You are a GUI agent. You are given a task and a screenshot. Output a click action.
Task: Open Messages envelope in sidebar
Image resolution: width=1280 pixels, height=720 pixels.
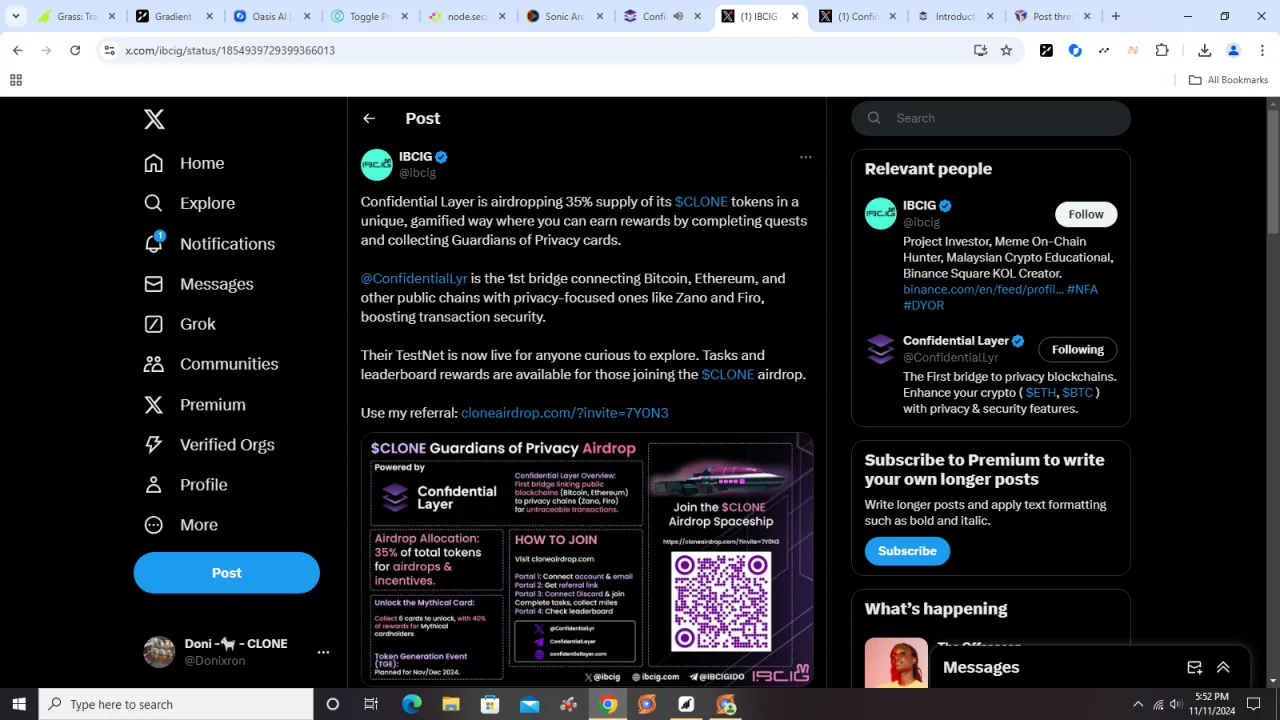click(153, 284)
